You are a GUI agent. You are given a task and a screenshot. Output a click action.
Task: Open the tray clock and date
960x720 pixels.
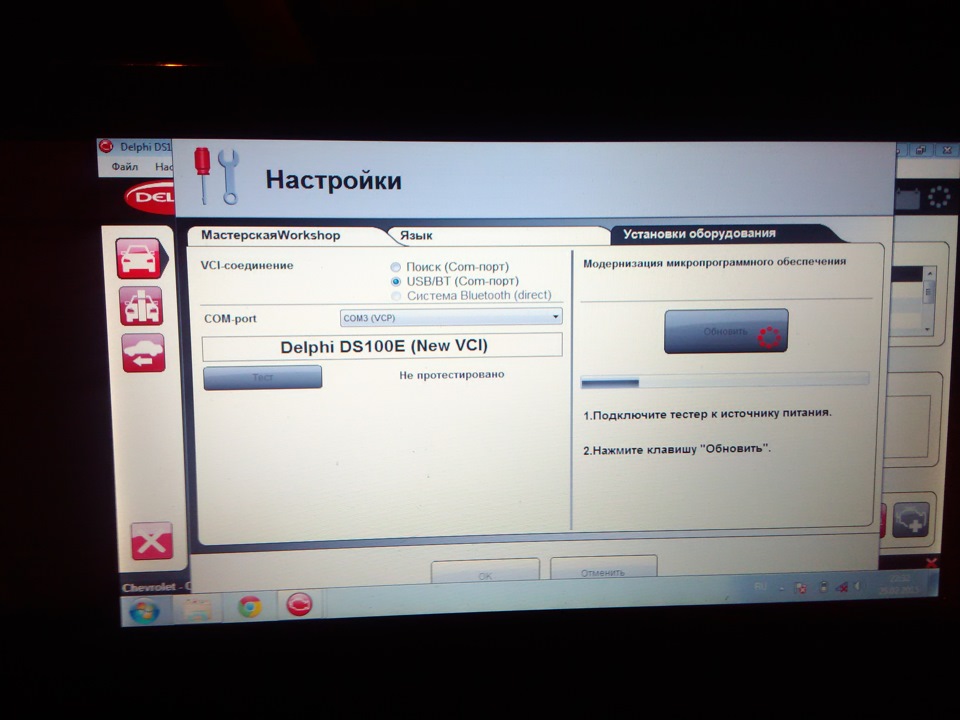(x=900, y=583)
